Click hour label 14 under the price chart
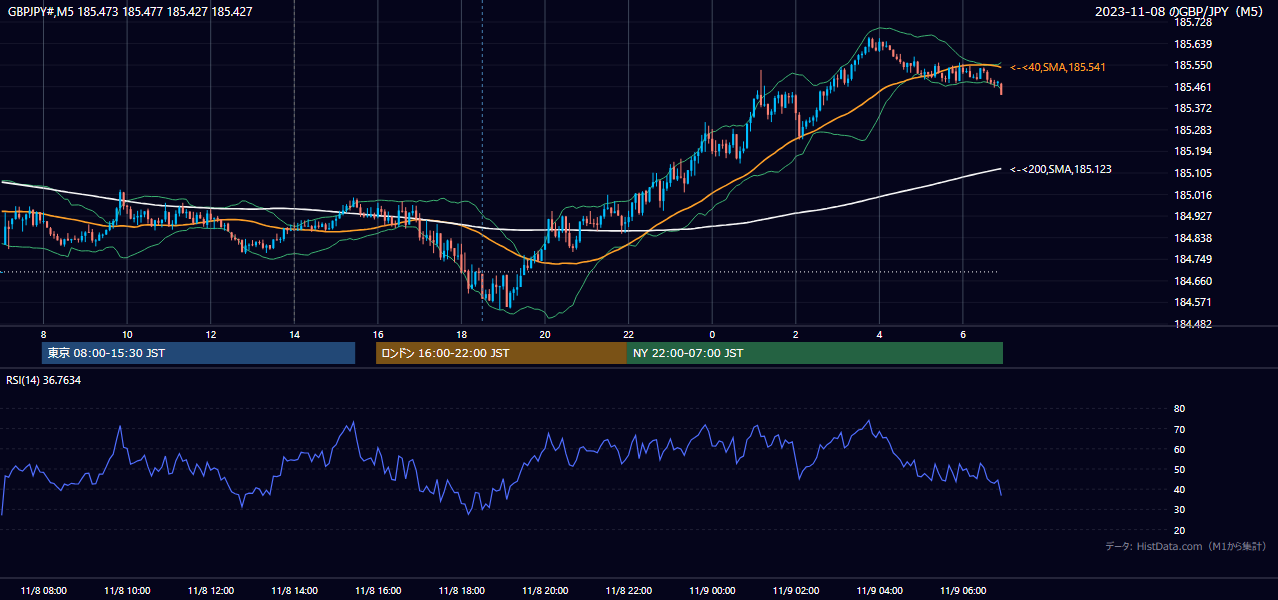The image size is (1278, 600). 294,334
